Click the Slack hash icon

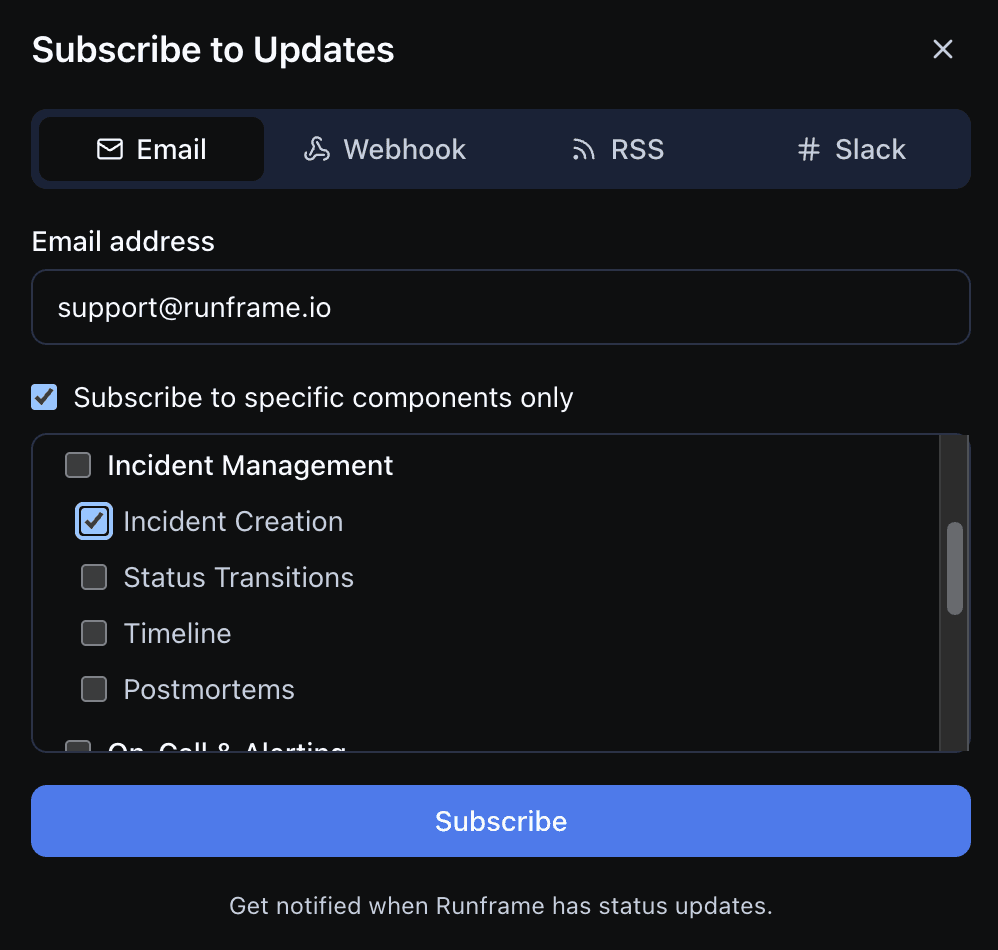(x=808, y=148)
